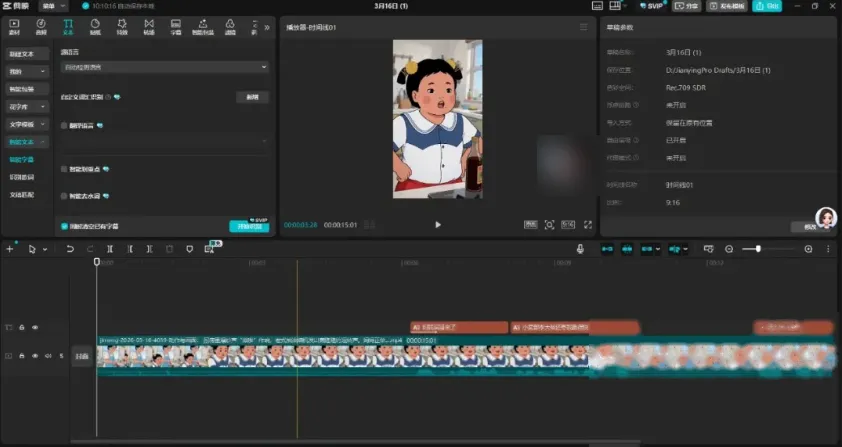The width and height of the screenshot is (842, 447).
Task: Click the focus/scan frame icon in player
Action: click(549, 225)
